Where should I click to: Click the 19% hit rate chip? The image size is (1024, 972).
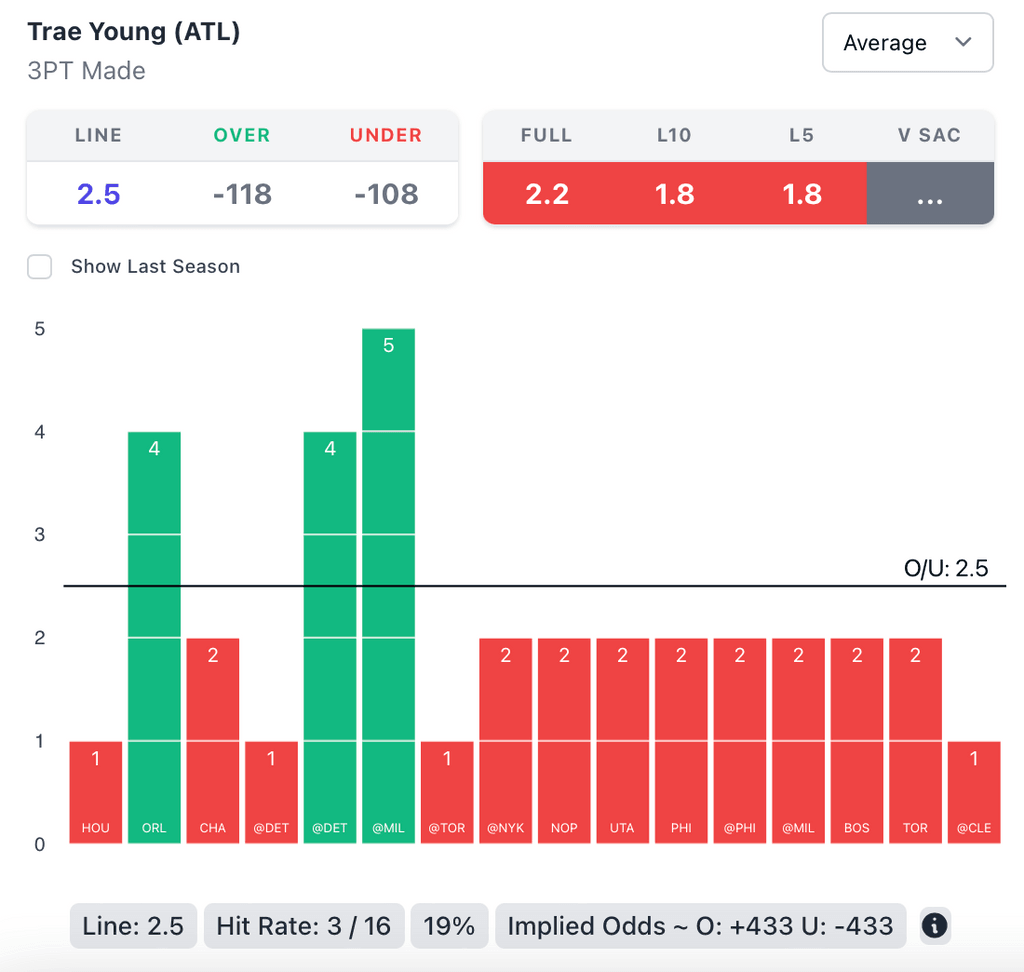click(449, 926)
